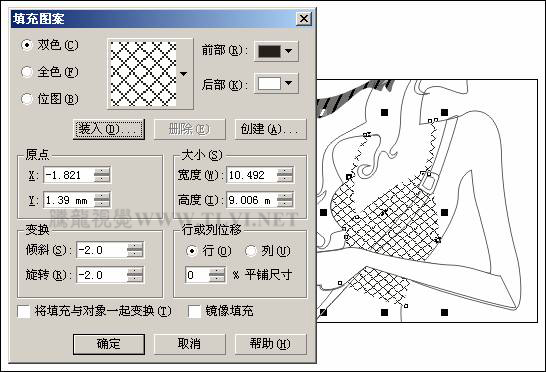Click the 宽度 width spinner arrows
The image size is (546, 372).
[285, 175]
